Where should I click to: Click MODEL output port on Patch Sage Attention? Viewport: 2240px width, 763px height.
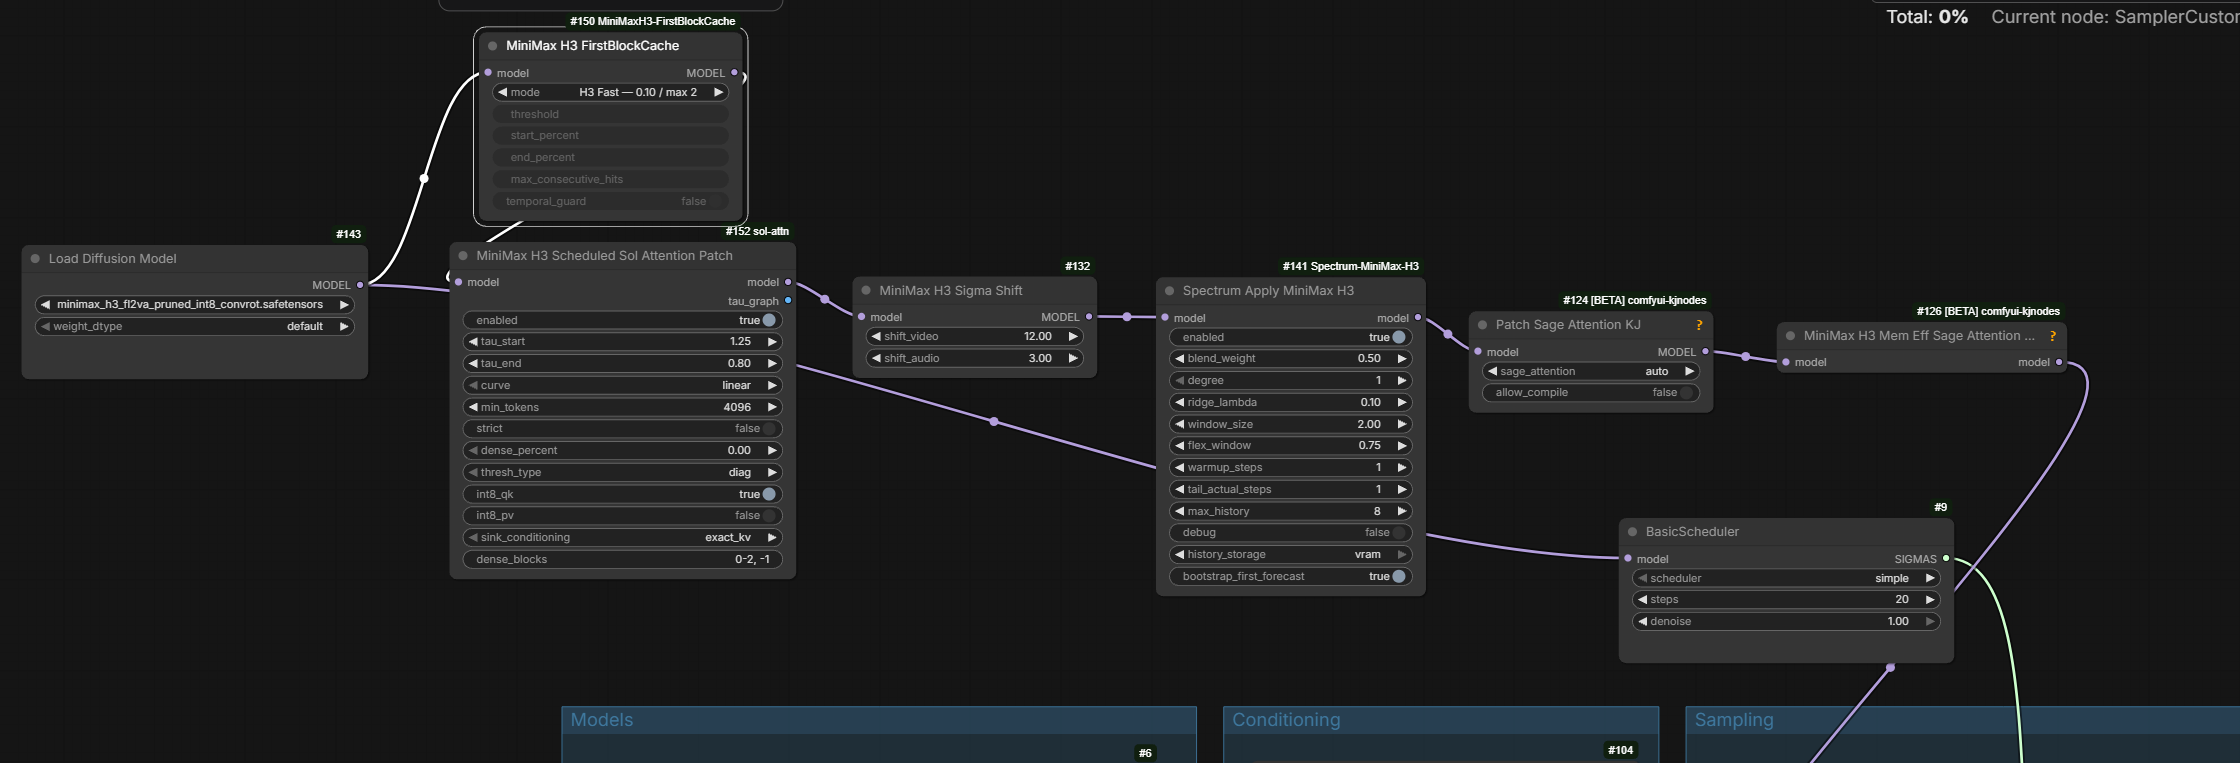1705,352
